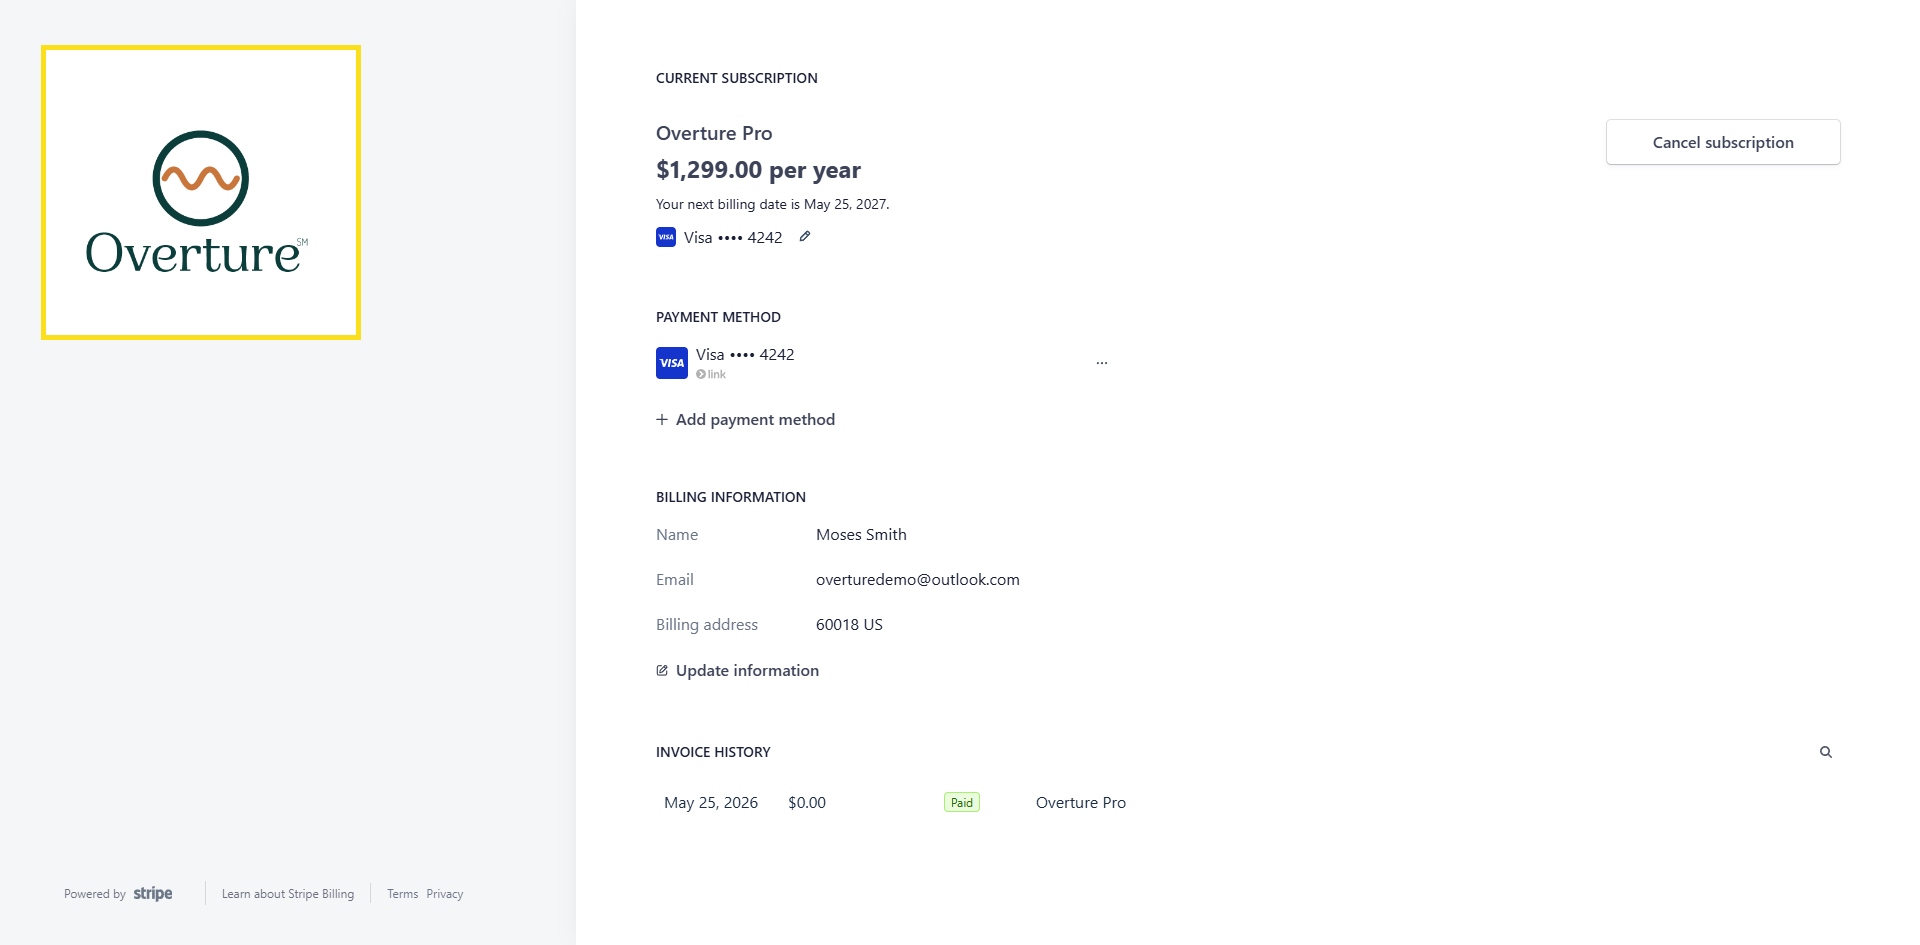Screen dimensions: 1920x945
Task: Click the link label under Visa card
Action: coord(711,374)
